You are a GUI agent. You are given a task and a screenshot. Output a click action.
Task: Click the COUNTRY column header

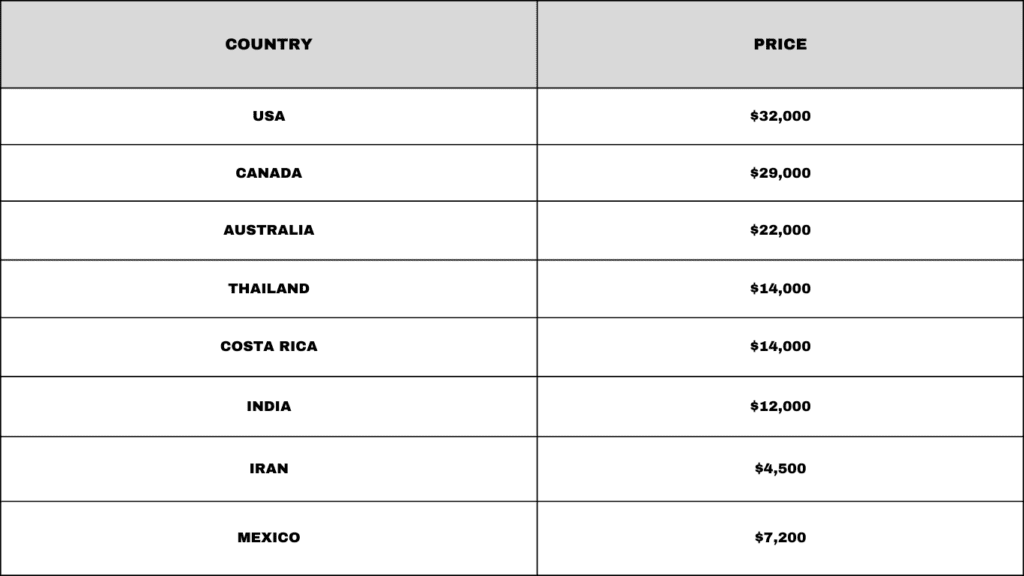tap(268, 44)
